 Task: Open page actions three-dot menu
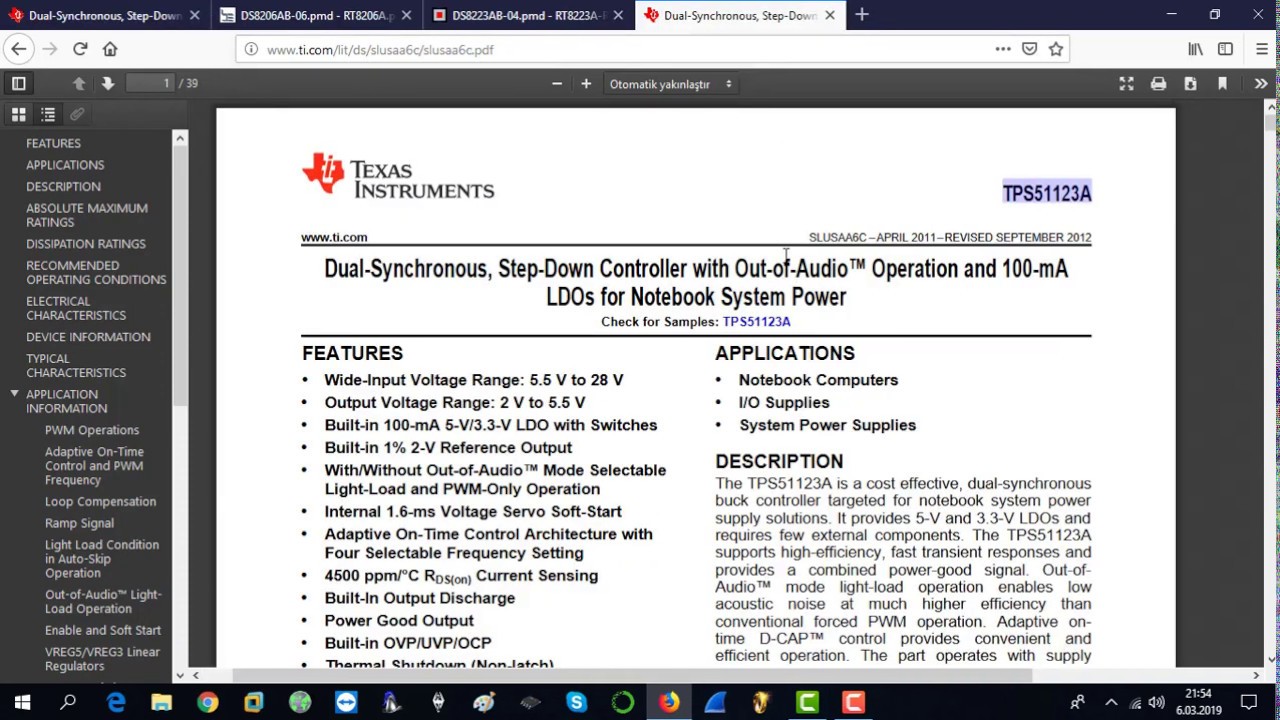point(1003,49)
